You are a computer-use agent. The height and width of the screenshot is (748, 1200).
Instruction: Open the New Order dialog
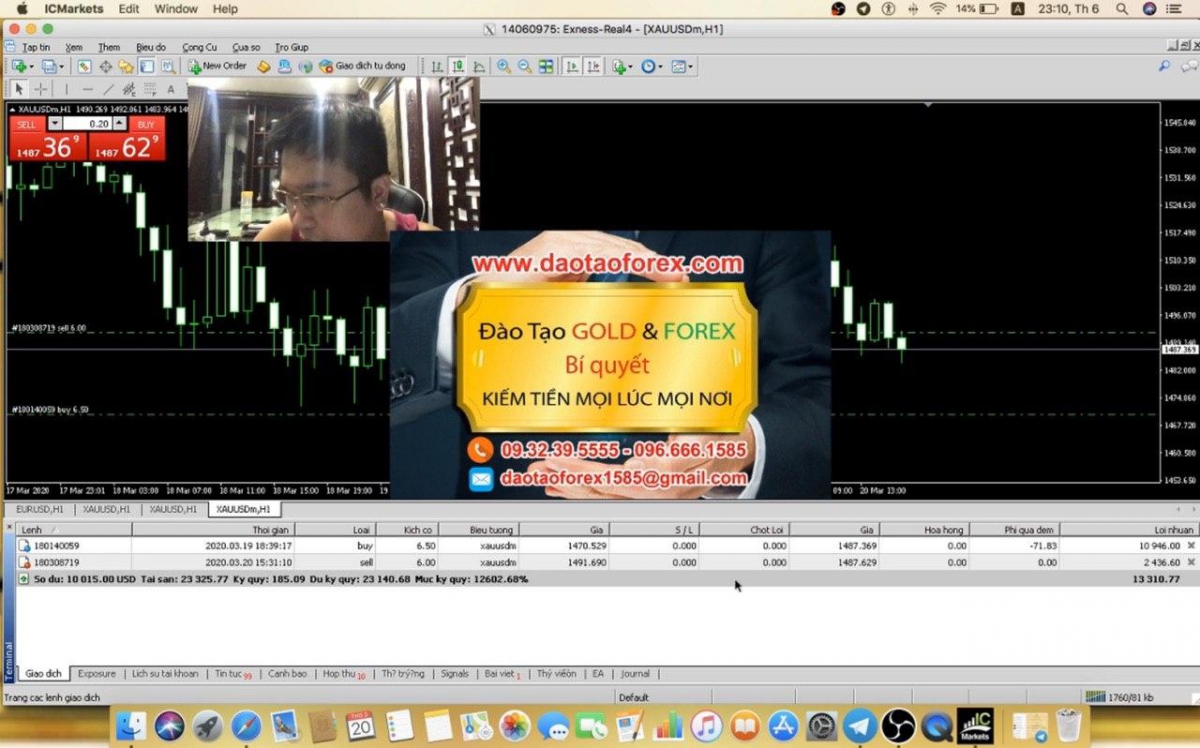217,66
